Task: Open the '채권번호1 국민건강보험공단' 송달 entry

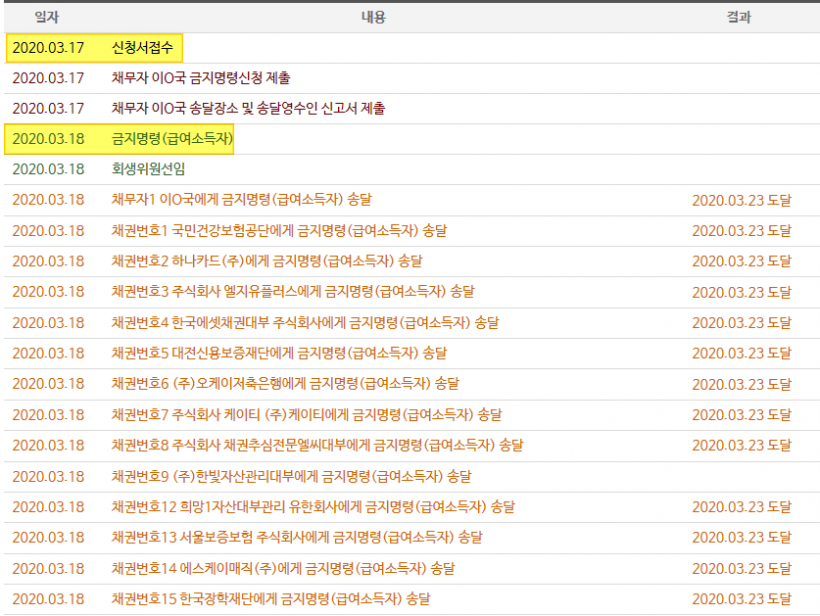Action: (279, 231)
